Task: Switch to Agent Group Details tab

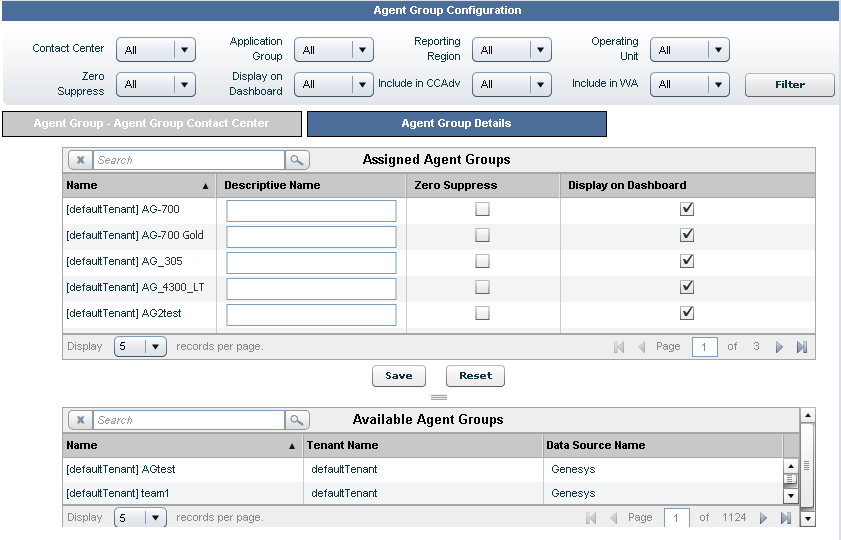Action: pyautogui.click(x=457, y=124)
